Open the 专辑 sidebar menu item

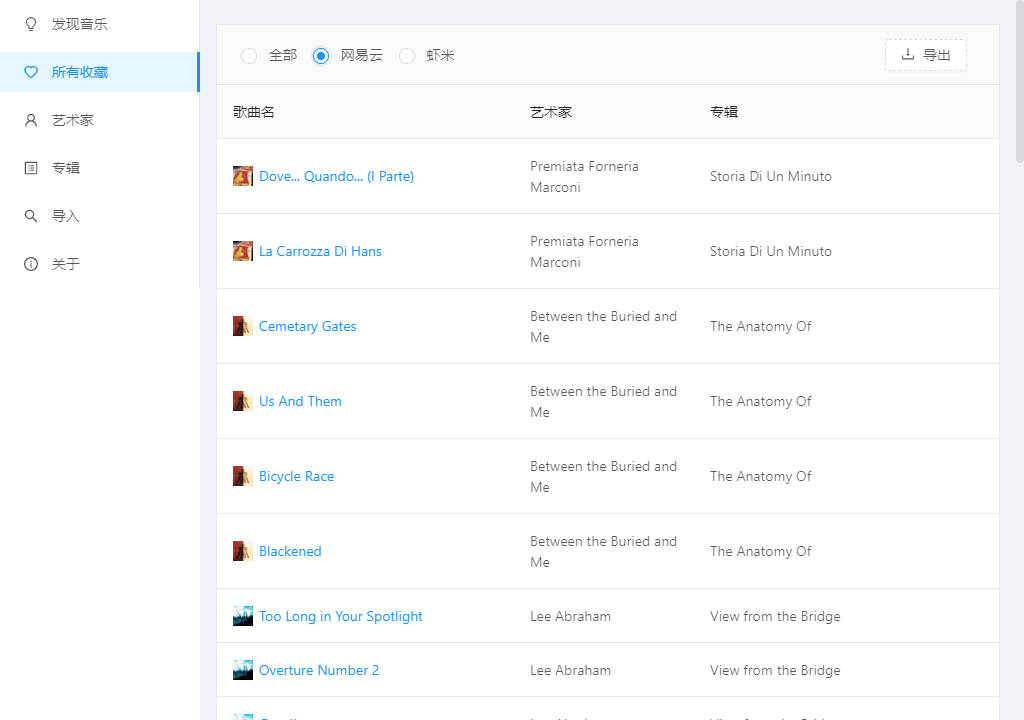(x=66, y=168)
